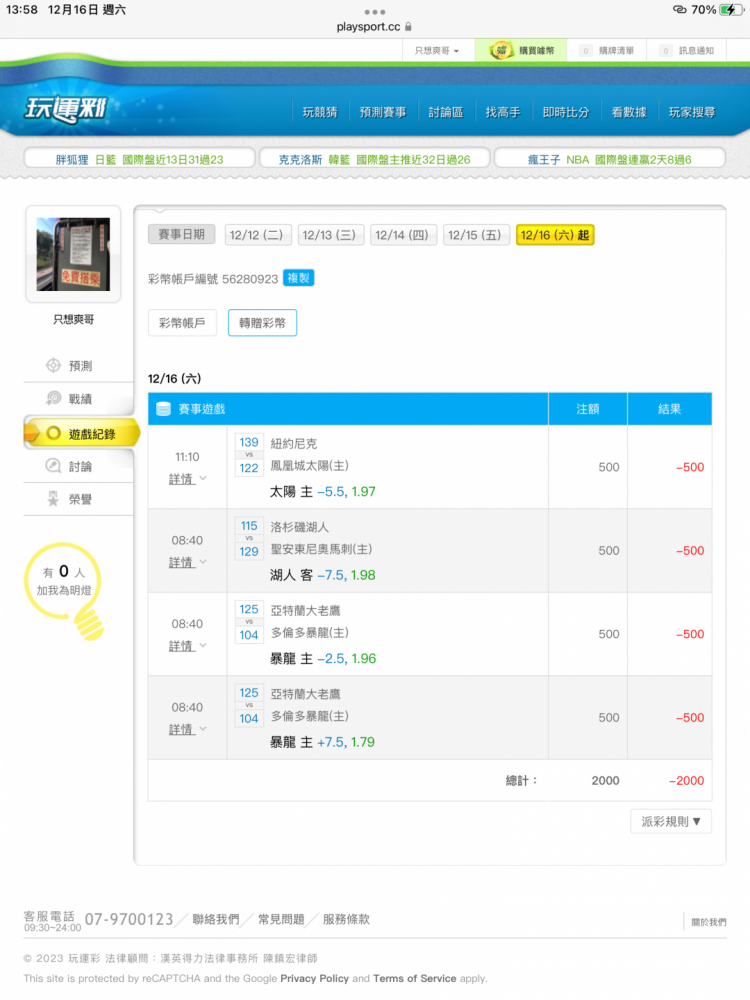The image size is (750, 1000).
Task: Click the coin icon beside 購買噱幣
Action: tap(502, 50)
